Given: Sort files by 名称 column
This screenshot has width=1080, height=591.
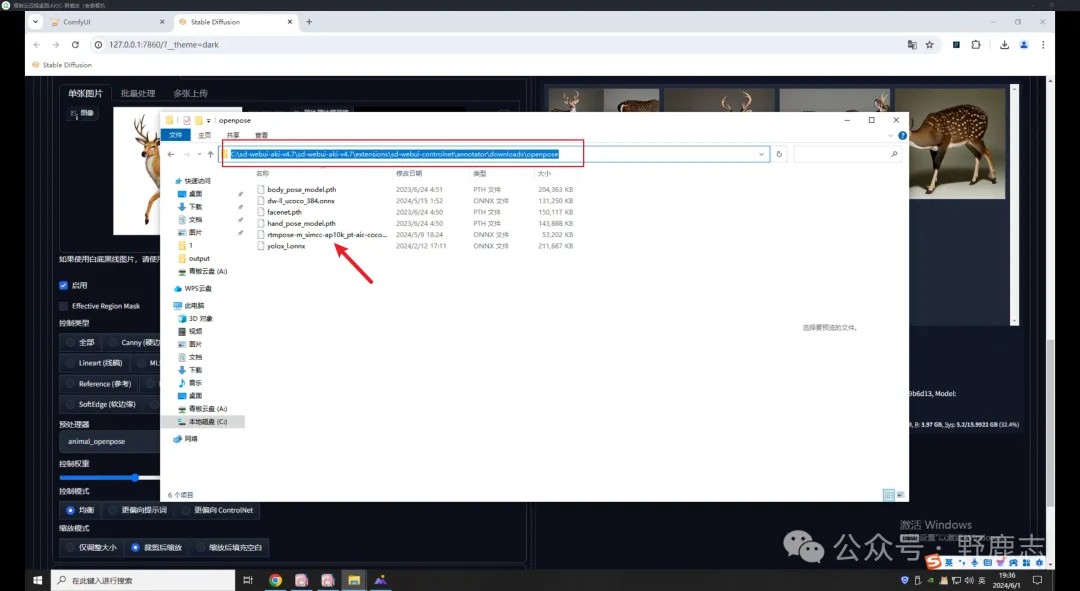Looking at the screenshot, I should 262,174.
